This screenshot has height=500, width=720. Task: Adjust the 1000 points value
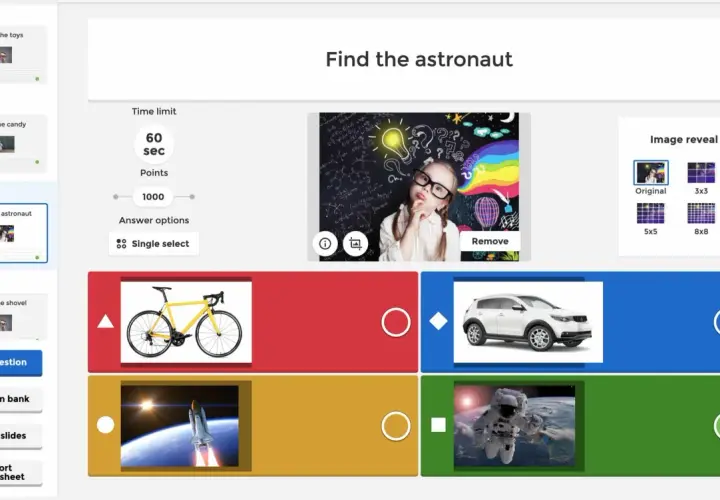(153, 197)
